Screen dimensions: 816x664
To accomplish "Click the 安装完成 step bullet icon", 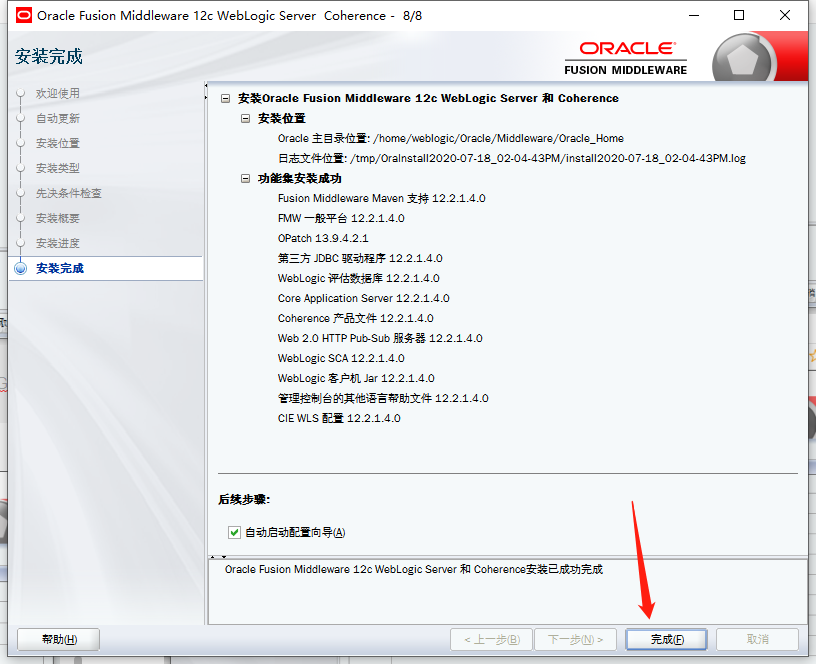I will pyautogui.click(x=21, y=269).
